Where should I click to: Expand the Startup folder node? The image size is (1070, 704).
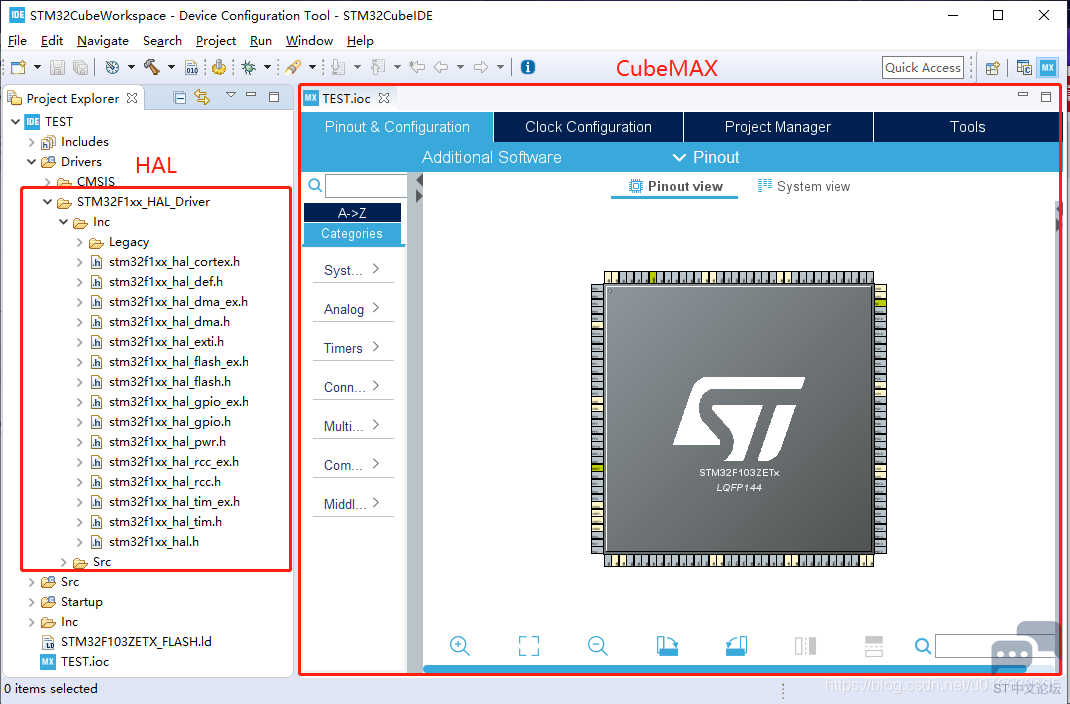[x=31, y=602]
